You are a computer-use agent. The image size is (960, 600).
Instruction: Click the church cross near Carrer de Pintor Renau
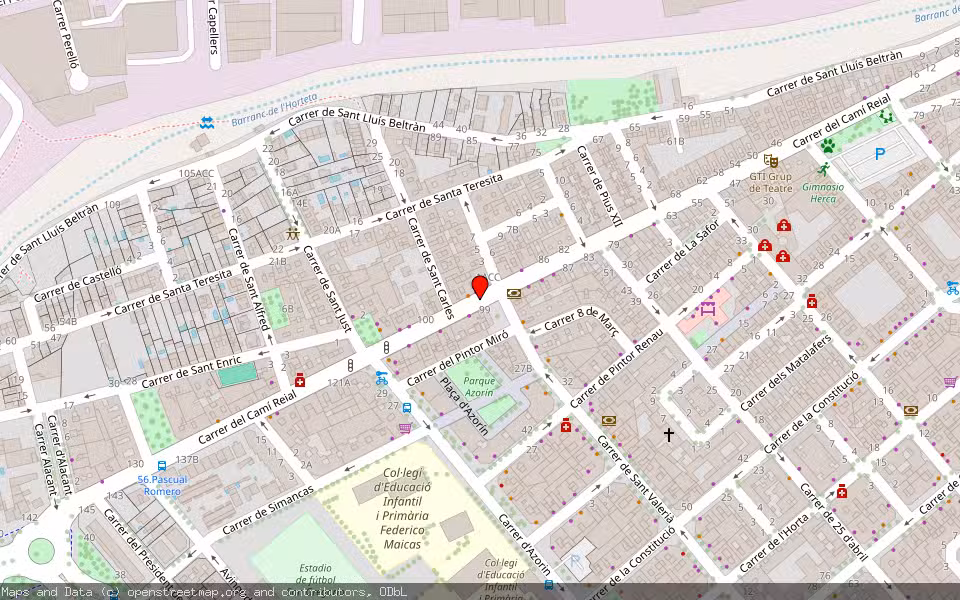click(667, 432)
